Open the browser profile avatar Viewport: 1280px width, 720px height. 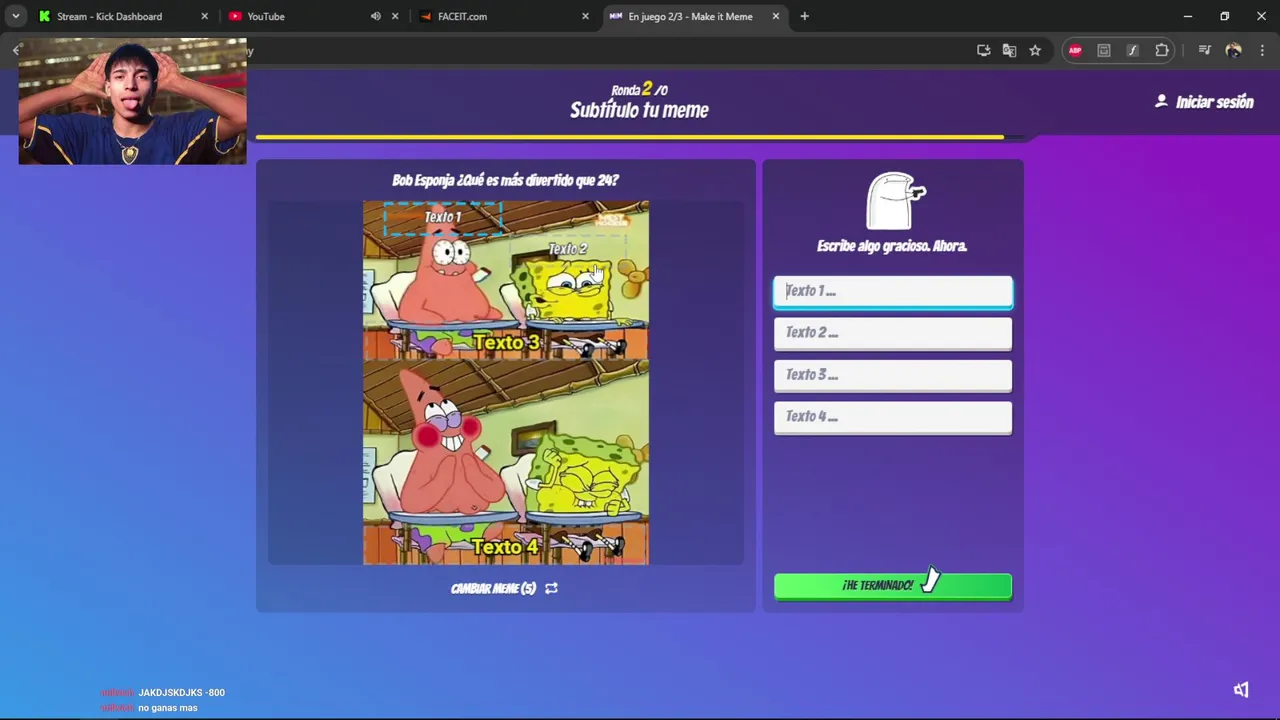(x=1233, y=50)
